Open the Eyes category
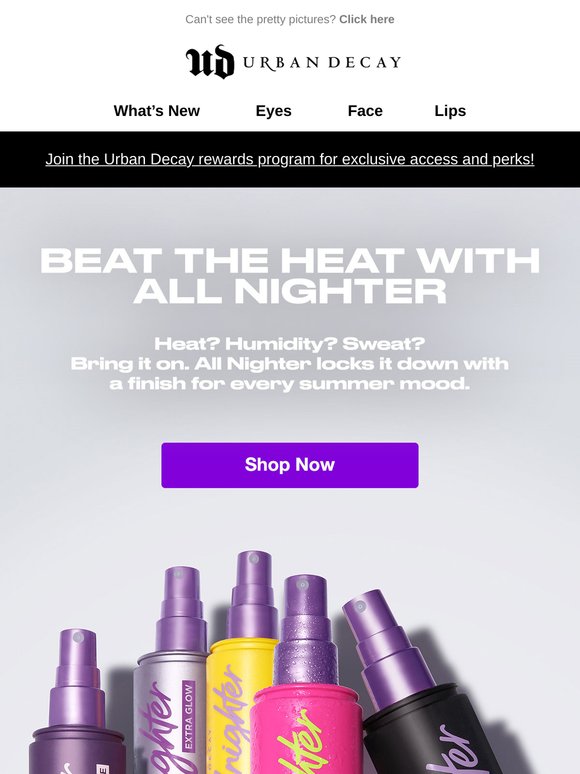The width and height of the screenshot is (580, 774). pyautogui.click(x=273, y=111)
